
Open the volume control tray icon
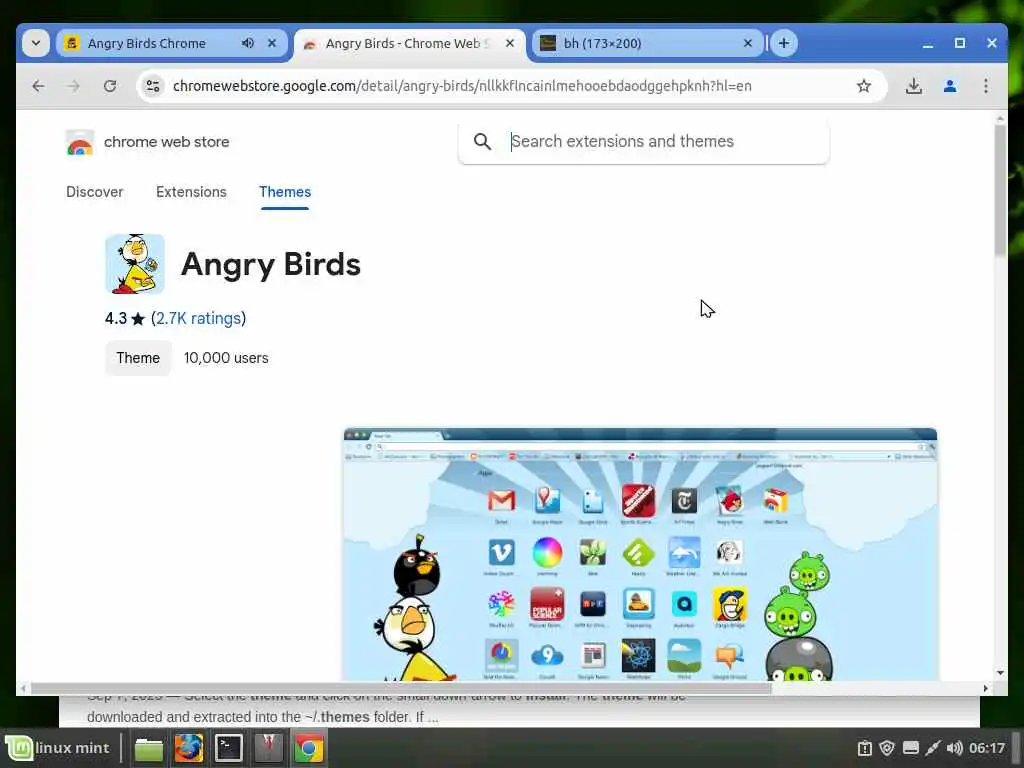(x=955, y=748)
